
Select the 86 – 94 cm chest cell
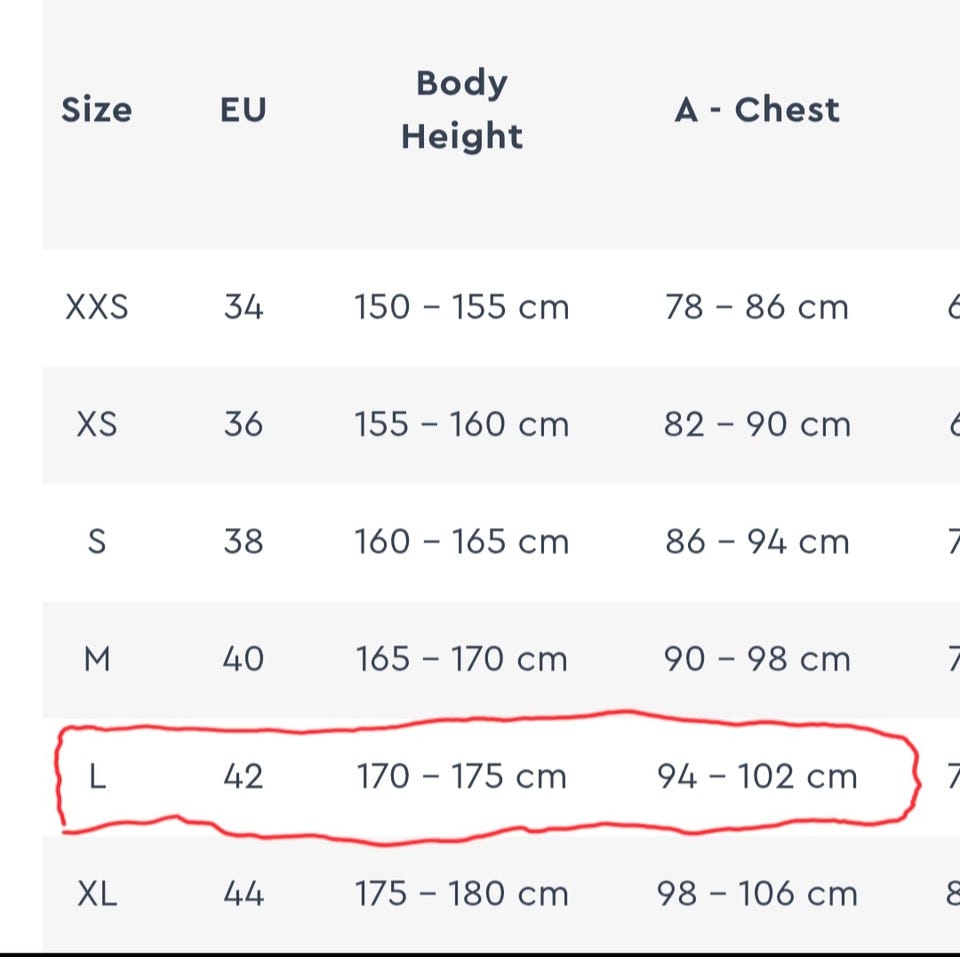pos(757,542)
